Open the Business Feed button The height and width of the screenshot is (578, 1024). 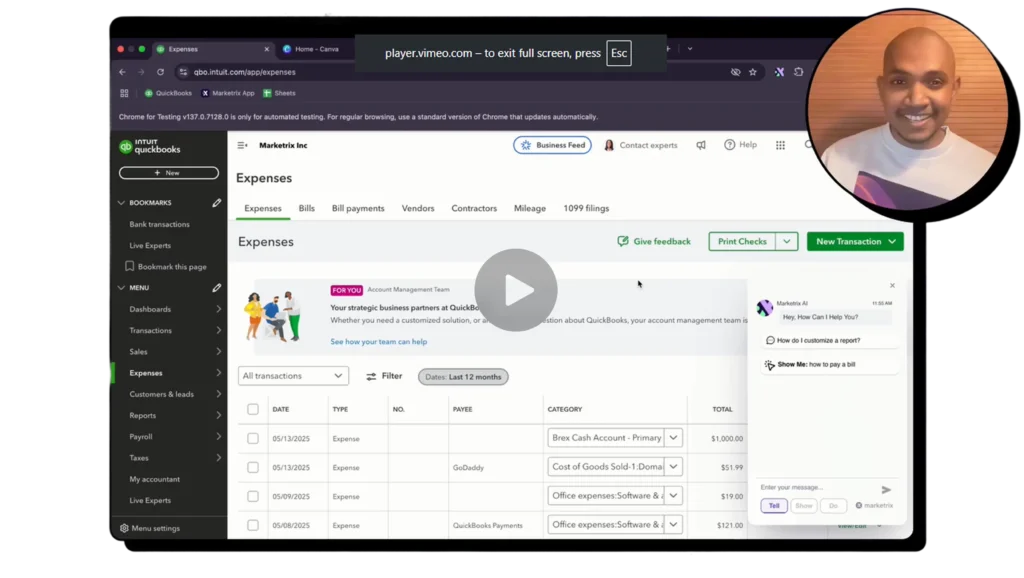tap(552, 145)
